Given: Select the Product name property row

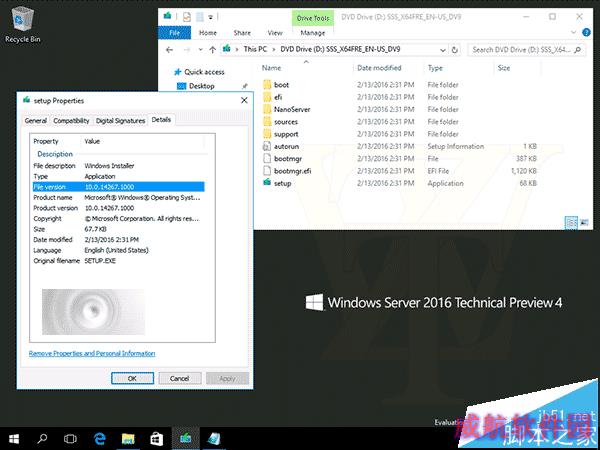Looking at the screenshot, I should pos(119,197).
